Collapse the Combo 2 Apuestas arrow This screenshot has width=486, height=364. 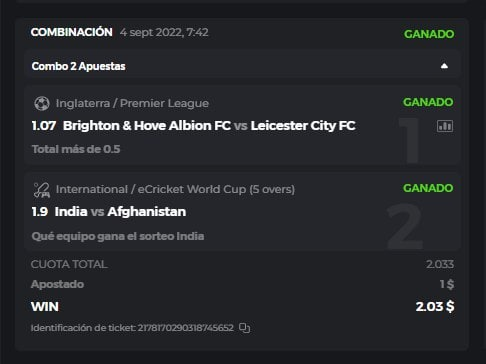click(x=444, y=66)
